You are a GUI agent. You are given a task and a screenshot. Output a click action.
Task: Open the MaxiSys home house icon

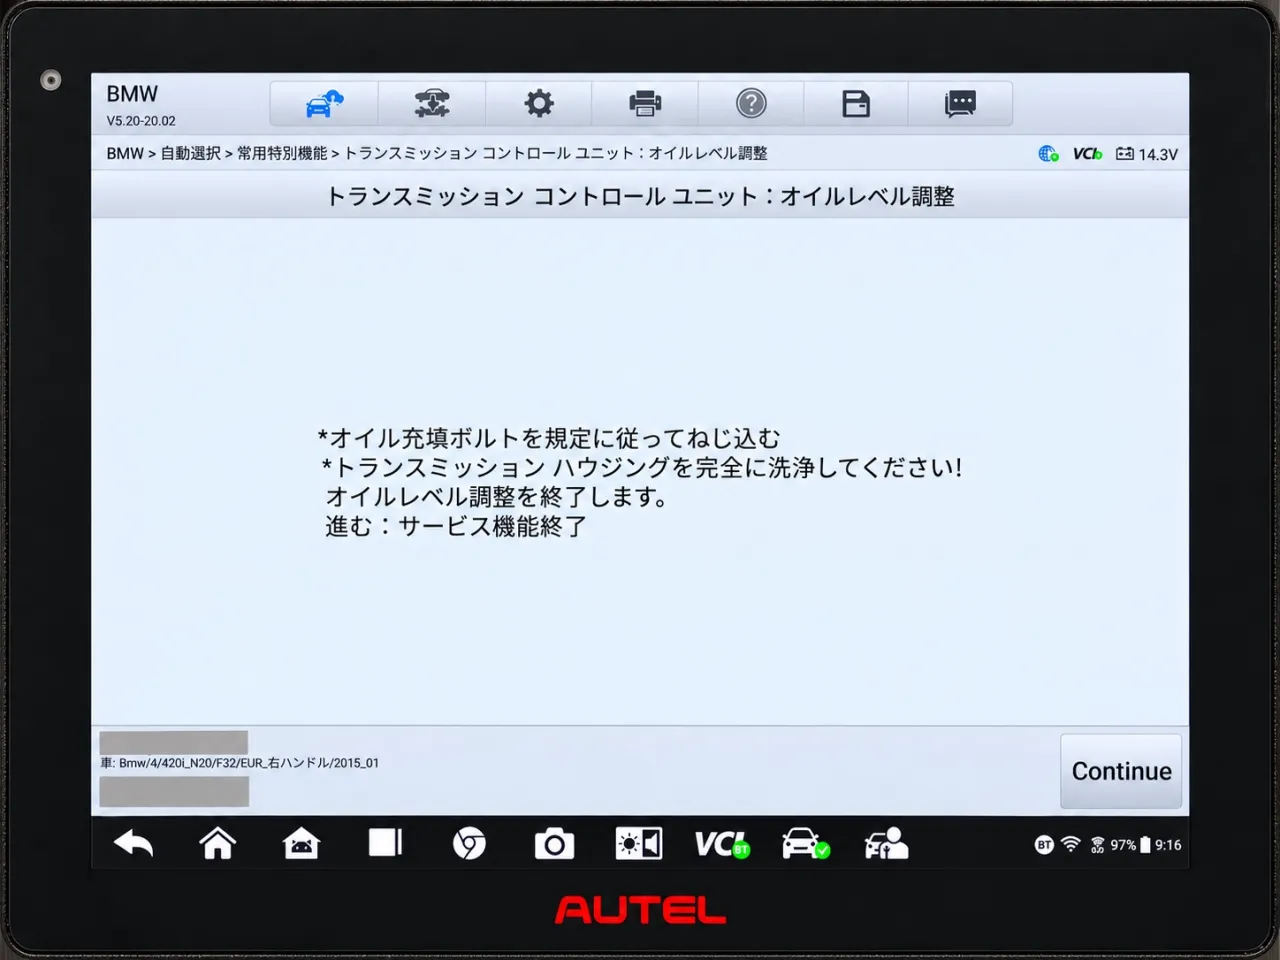tap(301, 844)
